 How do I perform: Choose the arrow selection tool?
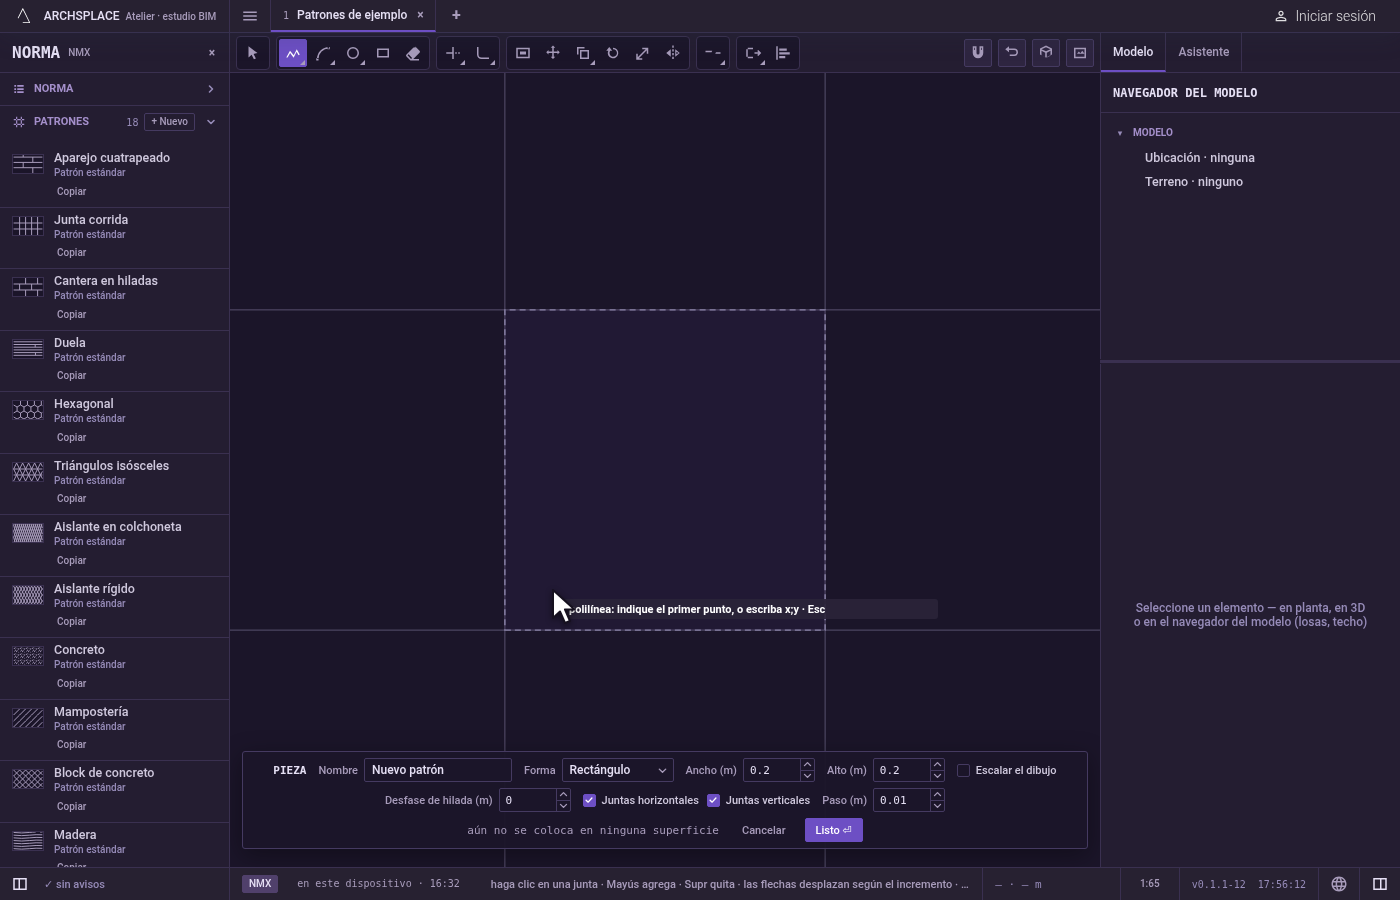(x=252, y=53)
